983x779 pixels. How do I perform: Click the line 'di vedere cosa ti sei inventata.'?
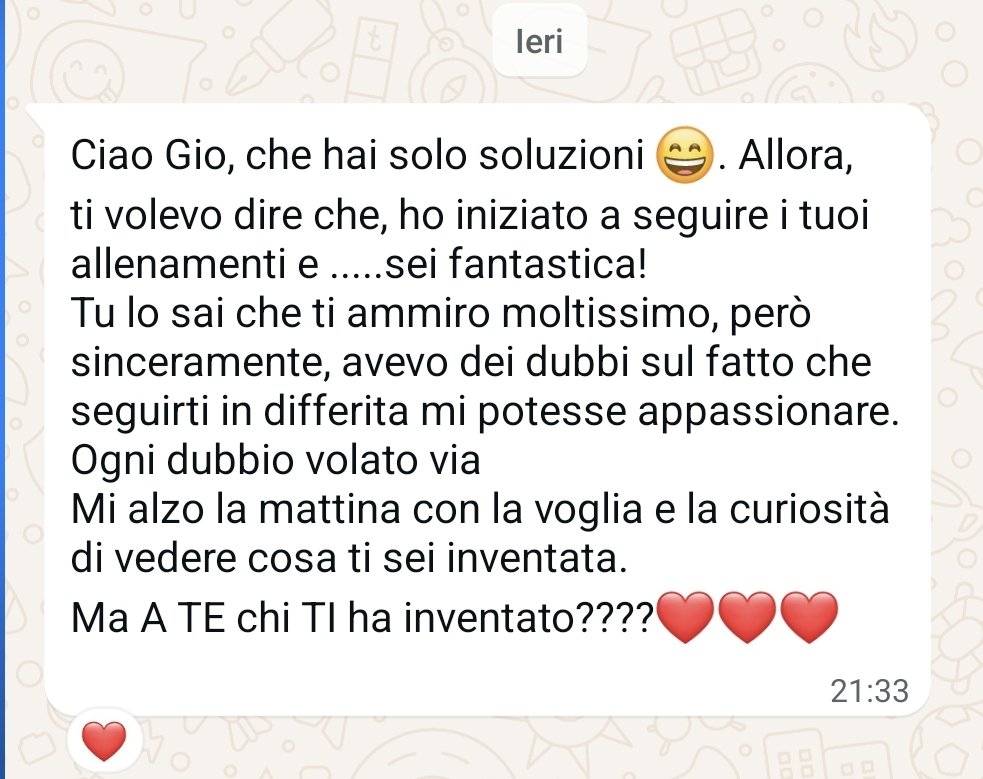pyautogui.click(x=349, y=558)
